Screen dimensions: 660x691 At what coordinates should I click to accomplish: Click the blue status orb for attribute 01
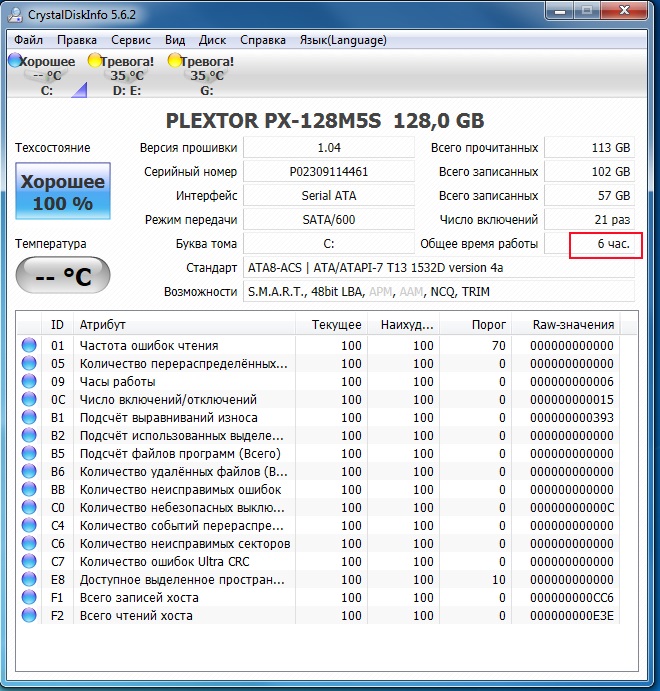click(x=30, y=346)
